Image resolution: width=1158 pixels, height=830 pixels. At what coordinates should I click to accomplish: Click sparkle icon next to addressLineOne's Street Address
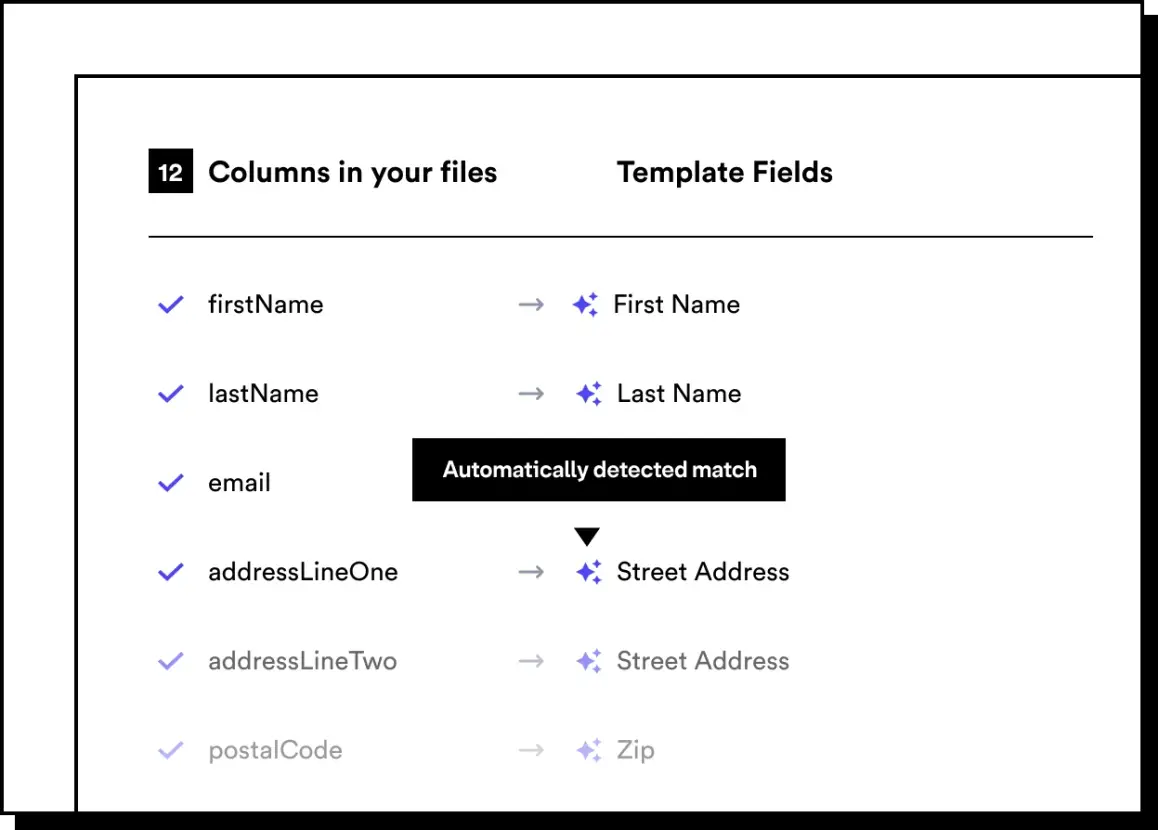[589, 572]
